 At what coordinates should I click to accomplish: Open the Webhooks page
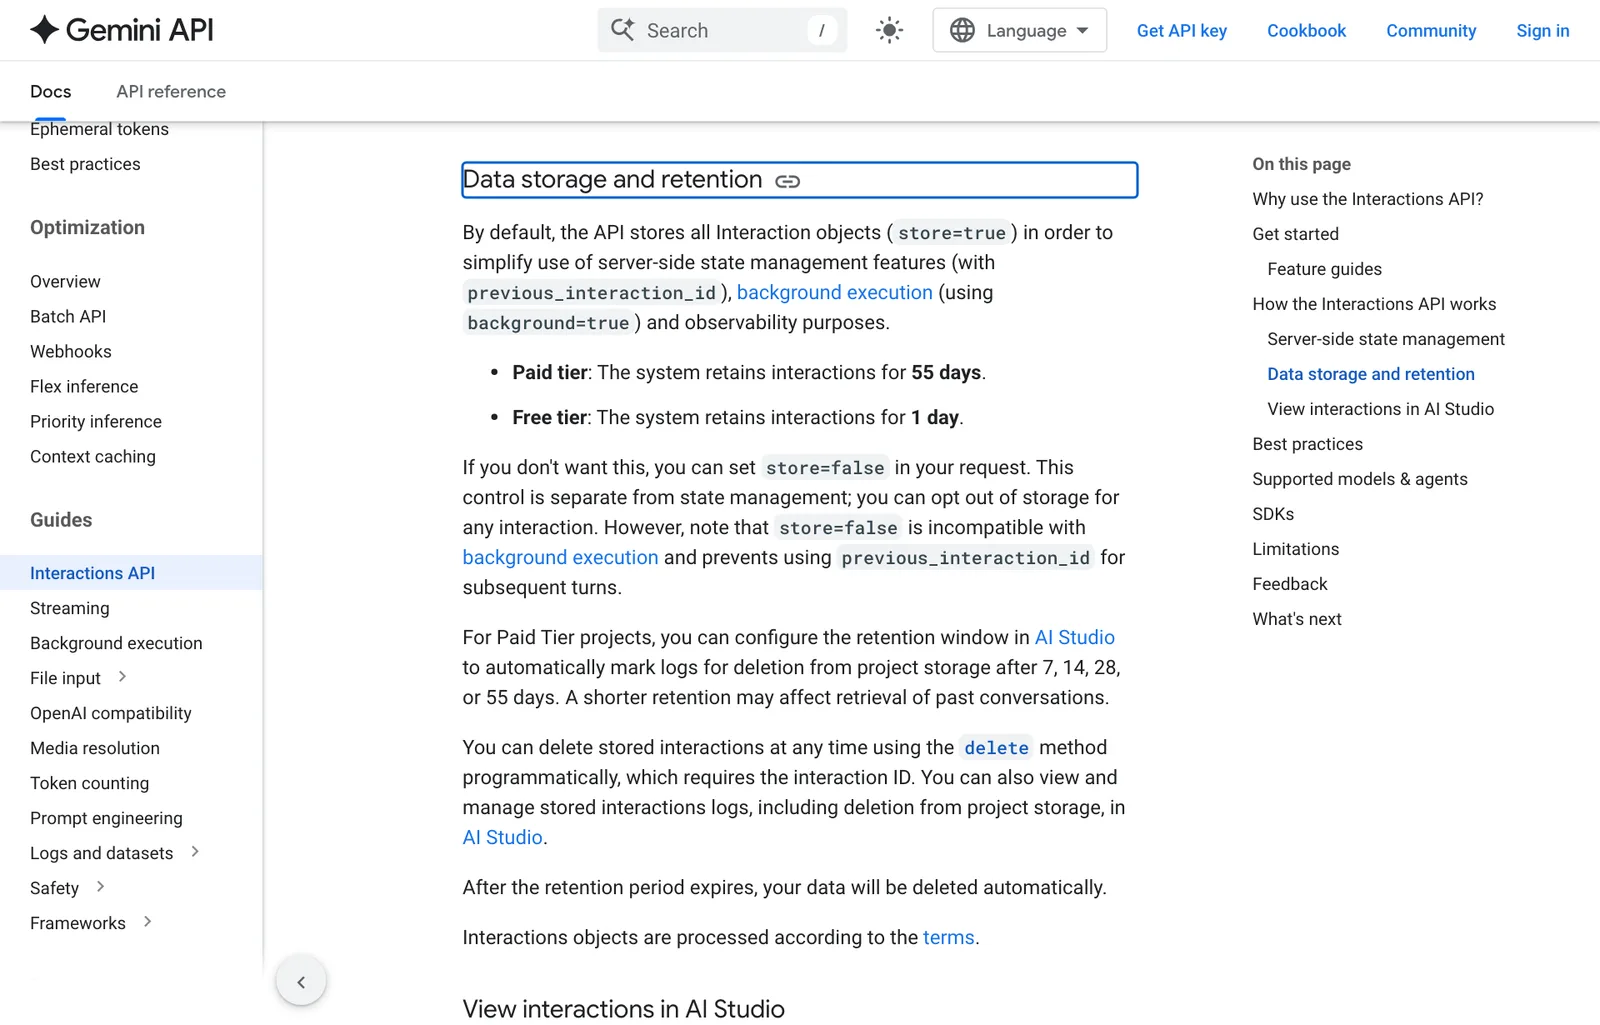coord(71,351)
